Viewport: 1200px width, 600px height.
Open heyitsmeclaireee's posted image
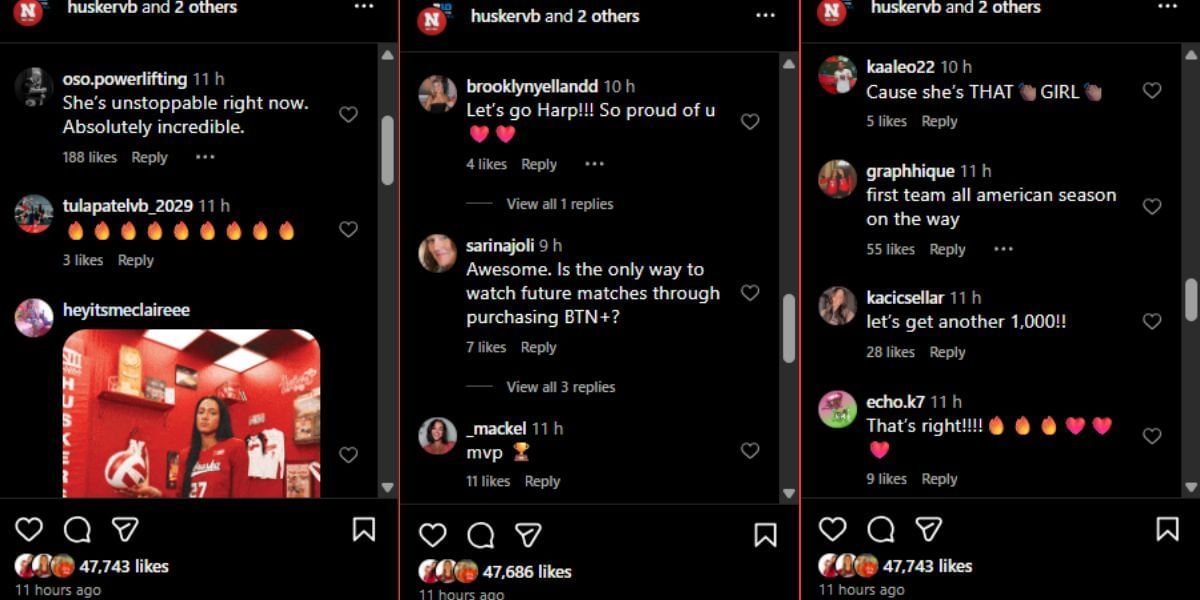[x=191, y=413]
